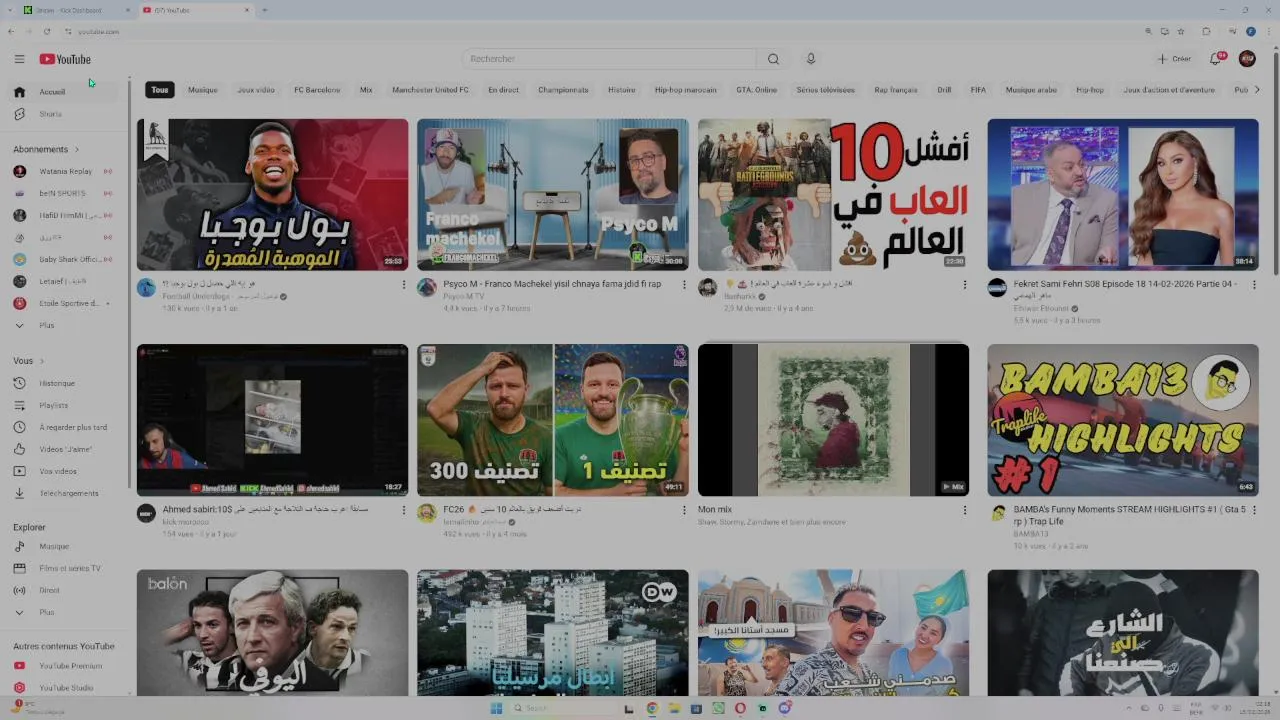Select the Tous filter chip

pyautogui.click(x=160, y=90)
